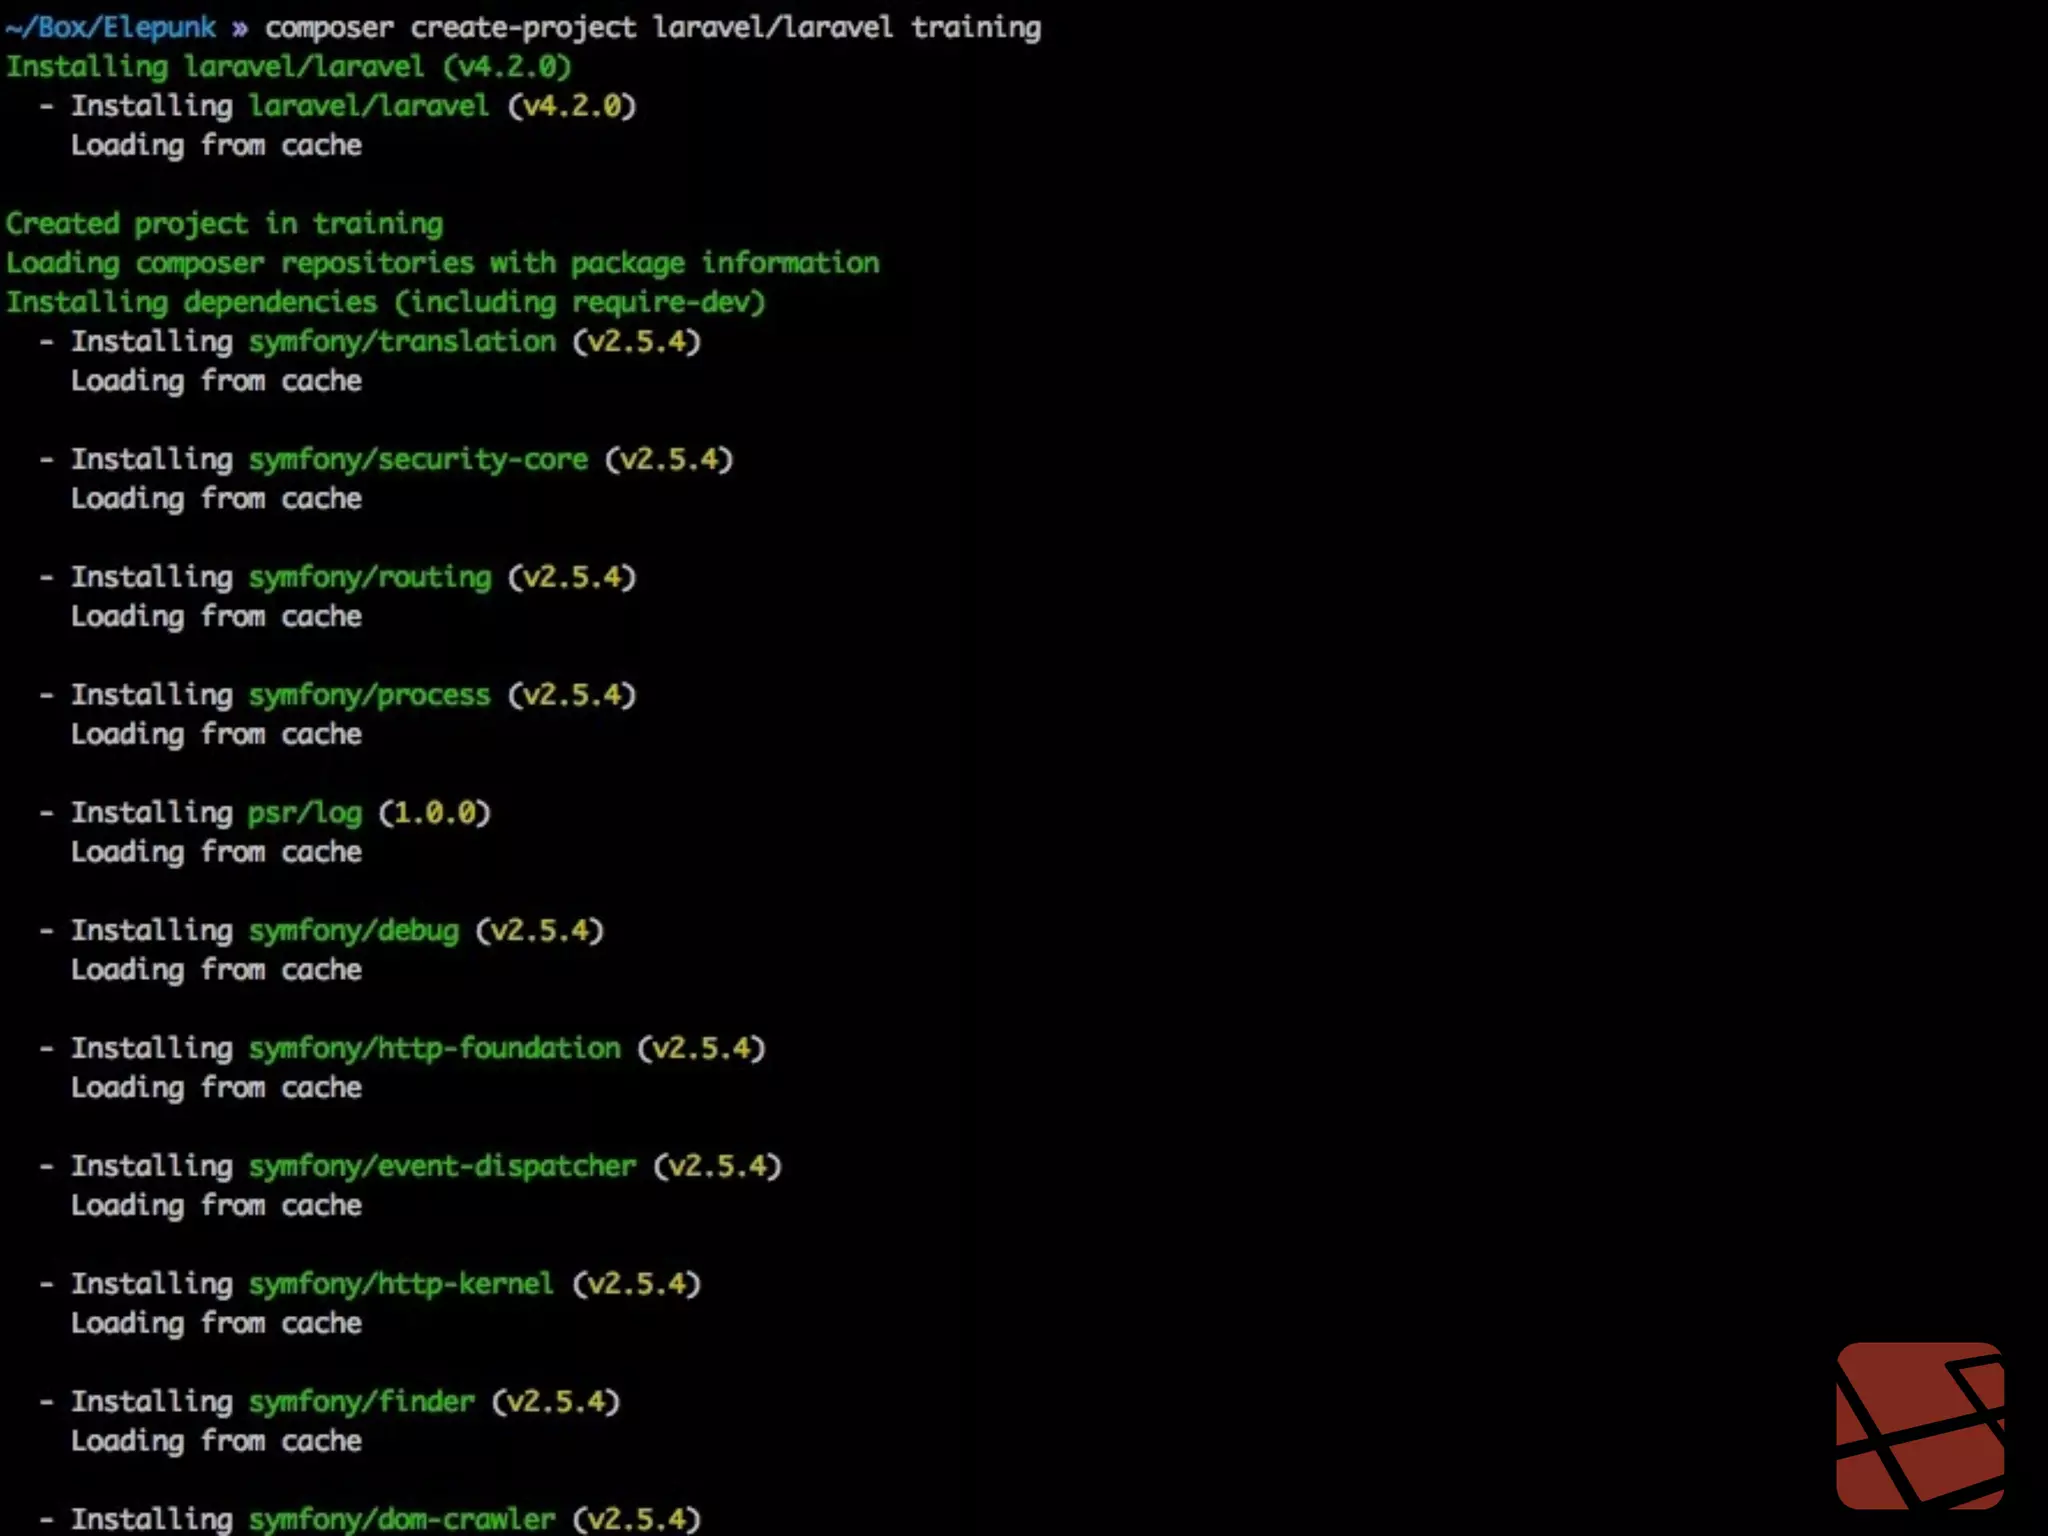Click the ~/Box/Elepunk prompt path
The image size is (2048, 1536).
pyautogui.click(x=110, y=27)
